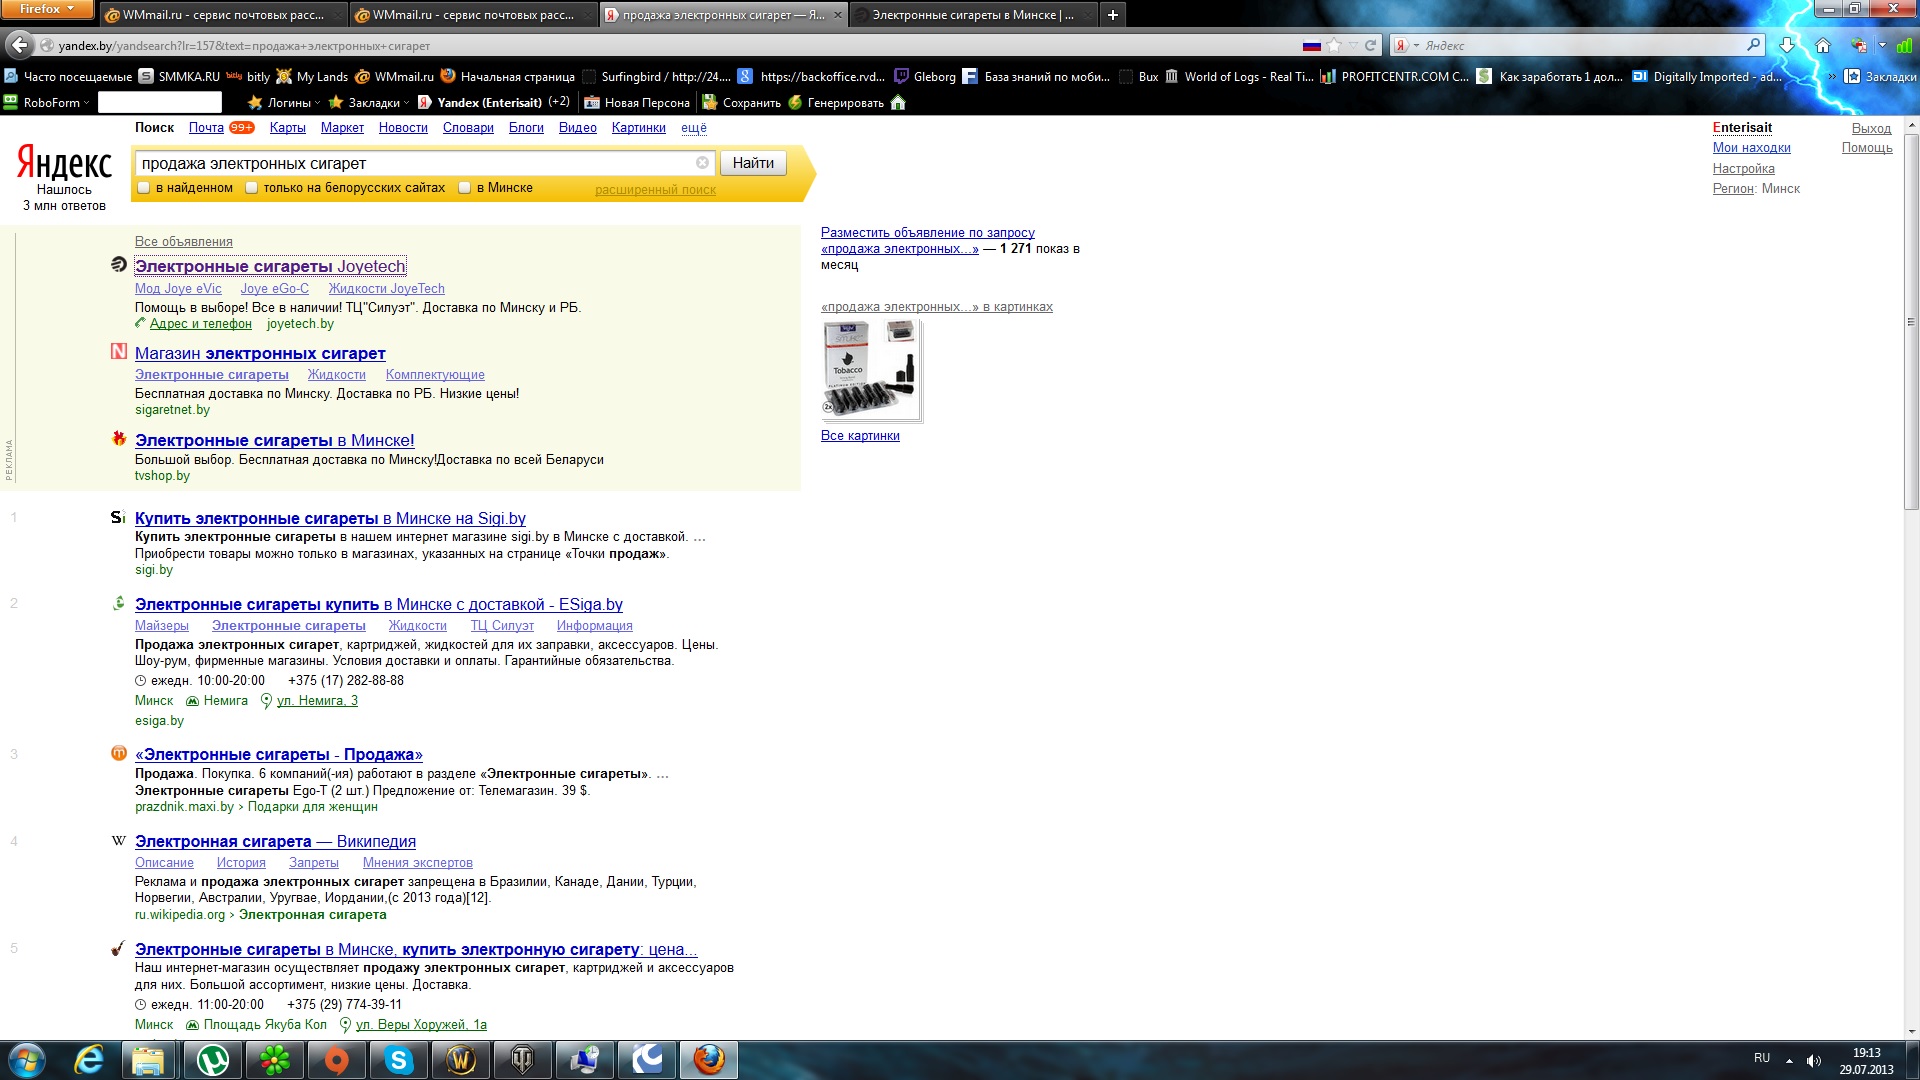Click the Найти search button
This screenshot has width=1920, height=1080.
pos(753,163)
